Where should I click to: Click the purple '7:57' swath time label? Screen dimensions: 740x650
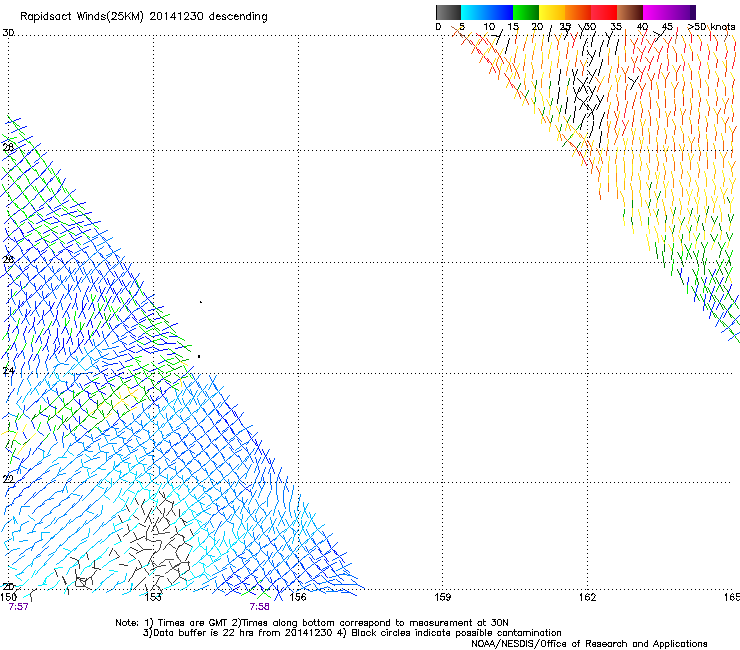(x=18, y=607)
